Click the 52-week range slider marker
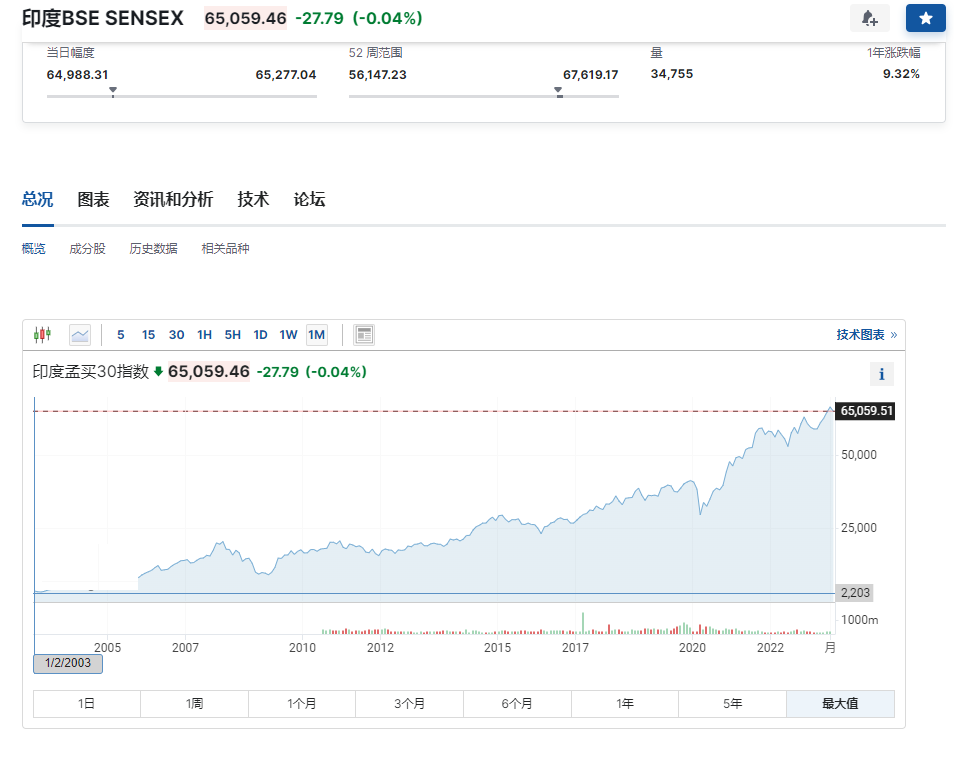The width and height of the screenshot is (954, 758). point(559,92)
